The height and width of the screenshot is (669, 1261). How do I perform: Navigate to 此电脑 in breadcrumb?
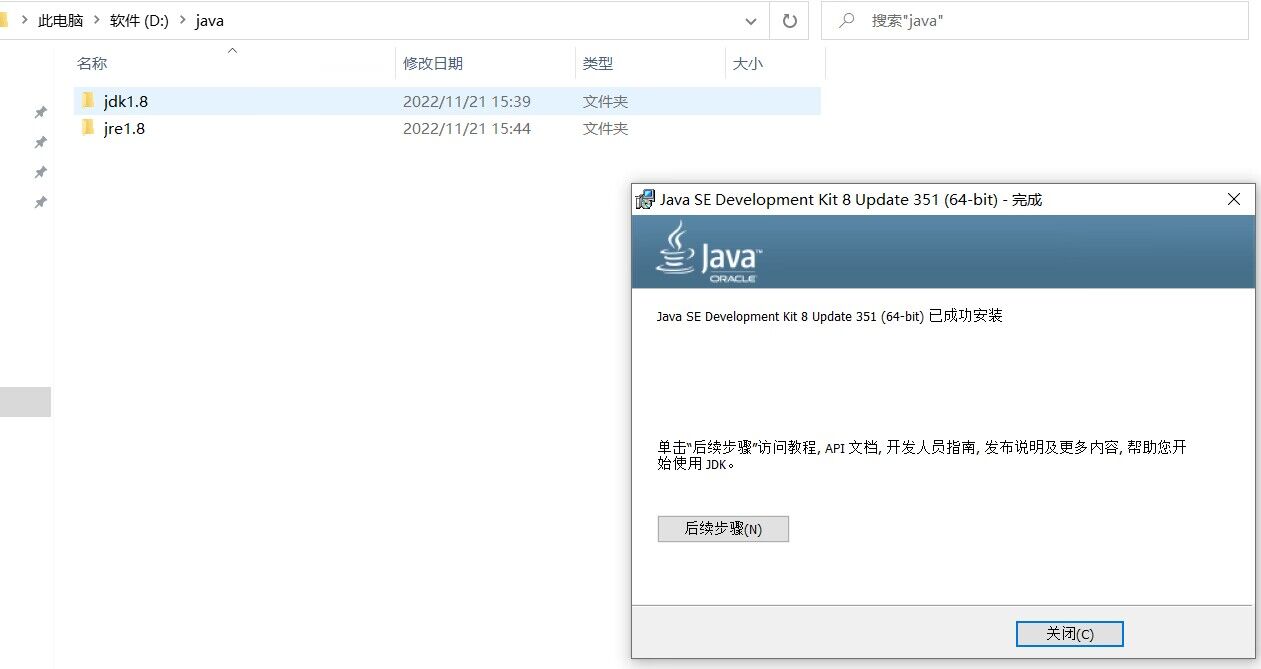[60, 21]
